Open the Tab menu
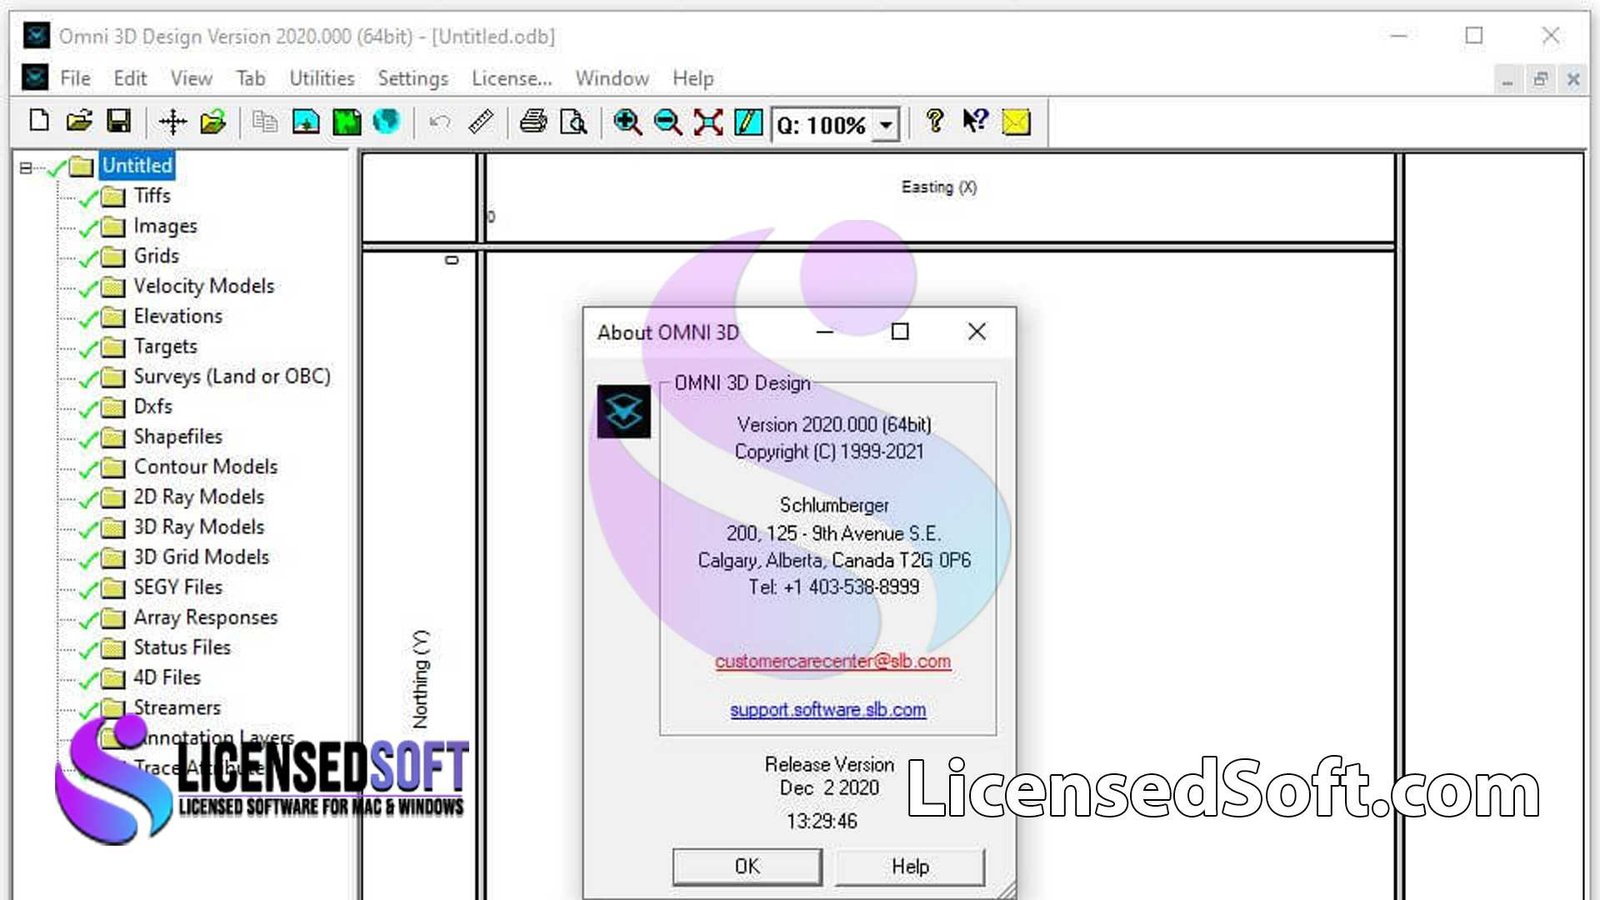Image resolution: width=1600 pixels, height=900 pixels. click(251, 78)
